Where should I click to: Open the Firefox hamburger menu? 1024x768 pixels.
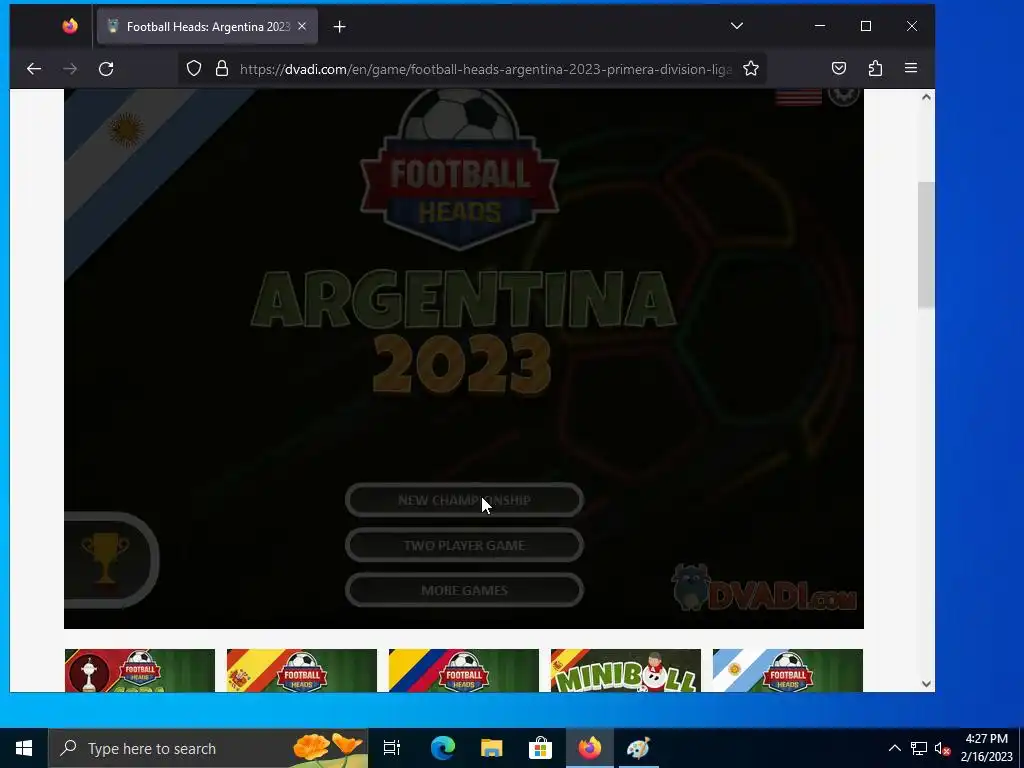pyautogui.click(x=911, y=69)
